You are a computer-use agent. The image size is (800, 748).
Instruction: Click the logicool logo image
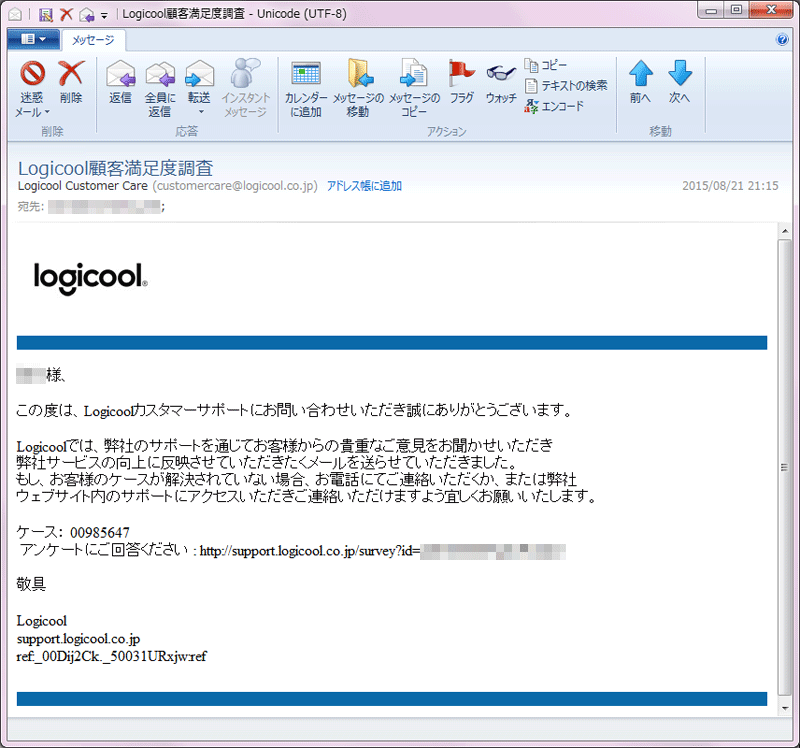91,279
